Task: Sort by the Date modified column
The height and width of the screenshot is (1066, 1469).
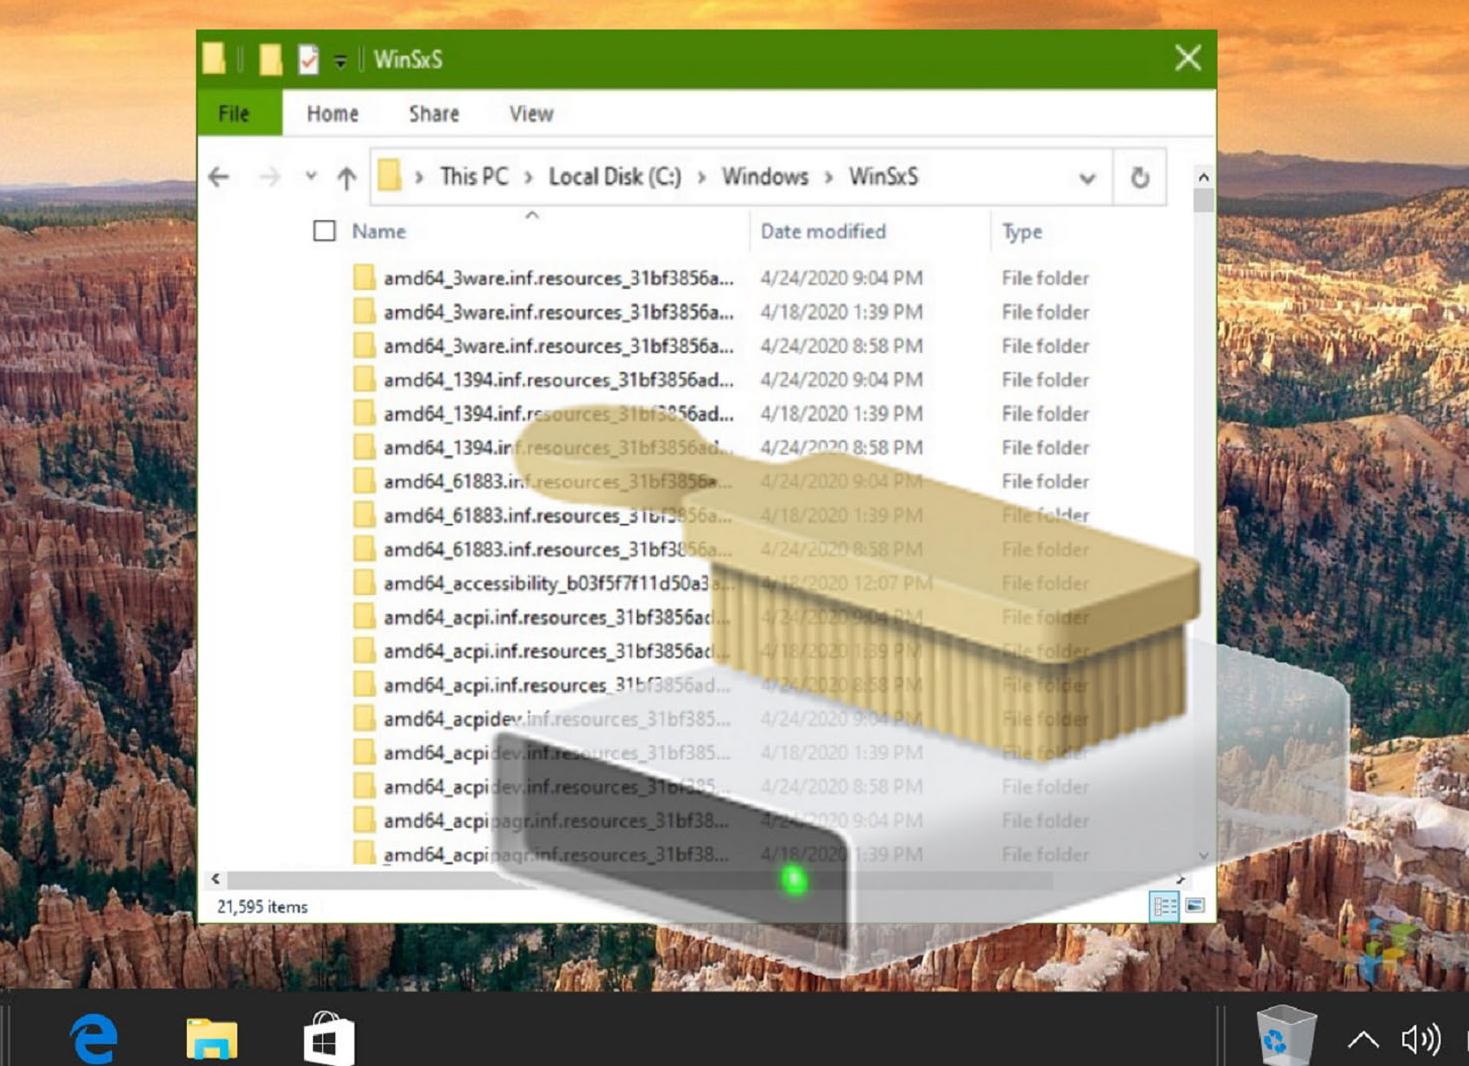Action: click(x=823, y=231)
